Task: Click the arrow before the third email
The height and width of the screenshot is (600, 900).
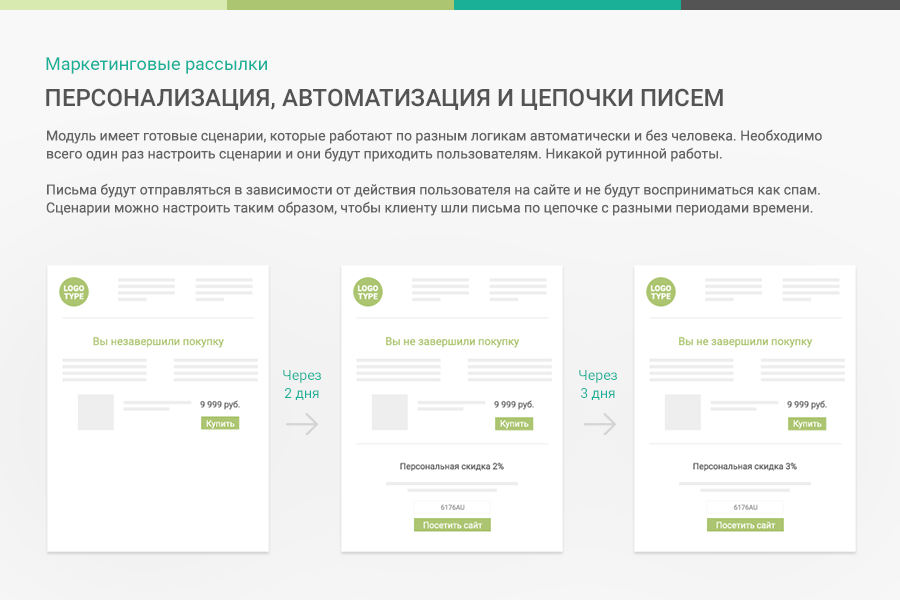Action: coord(600,423)
